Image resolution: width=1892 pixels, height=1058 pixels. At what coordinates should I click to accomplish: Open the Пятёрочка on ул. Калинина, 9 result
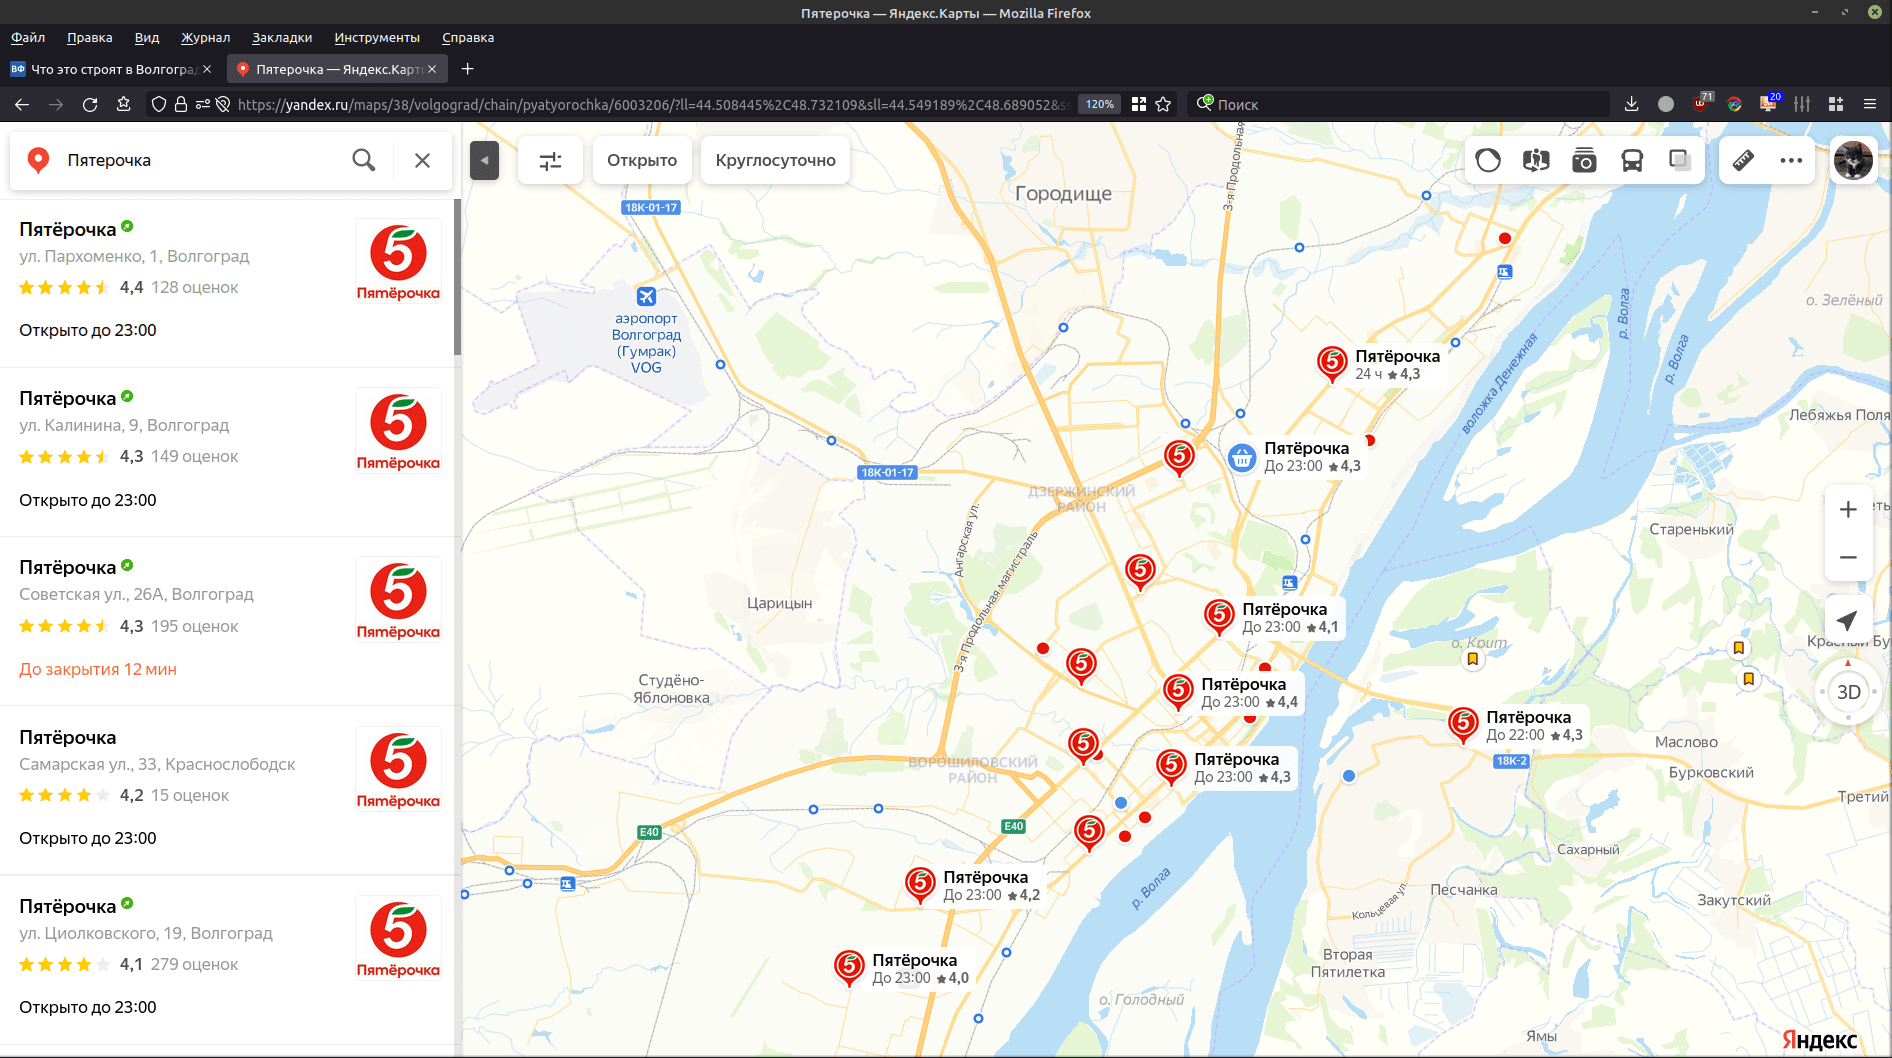[228, 452]
